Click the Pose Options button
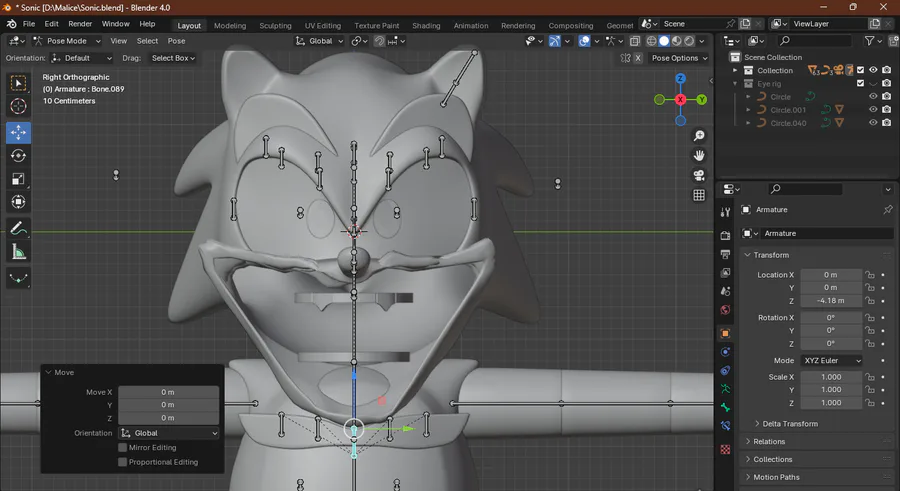The image size is (900, 491). (x=678, y=58)
